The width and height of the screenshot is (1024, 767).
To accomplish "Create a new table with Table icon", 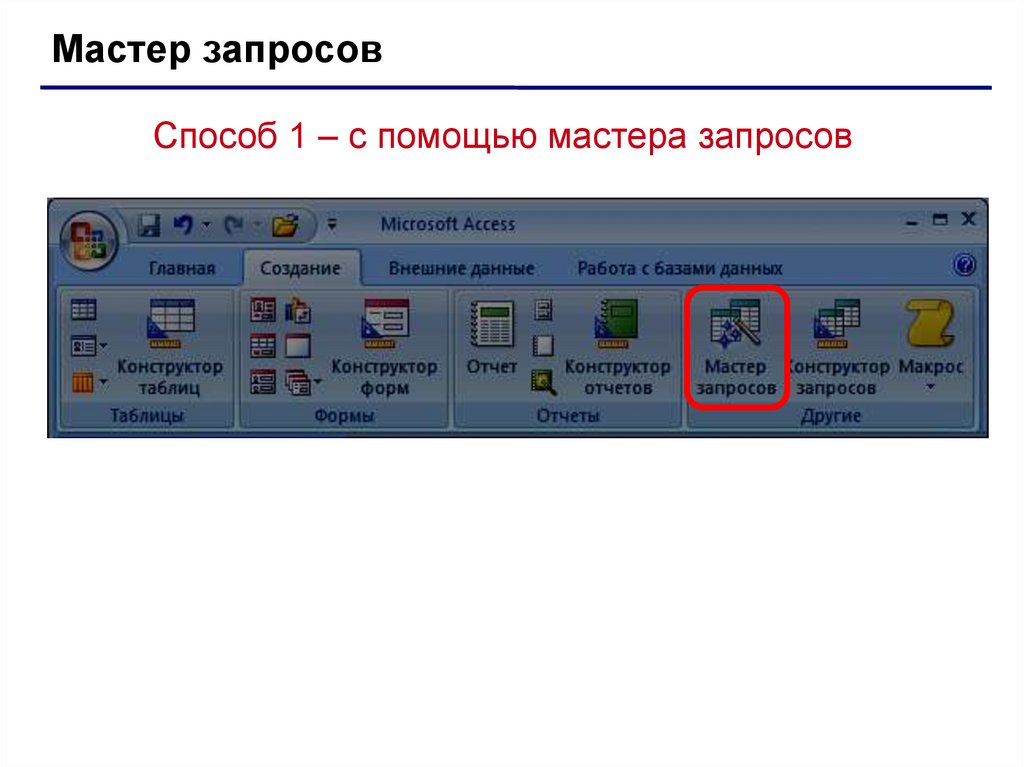I will [84, 310].
